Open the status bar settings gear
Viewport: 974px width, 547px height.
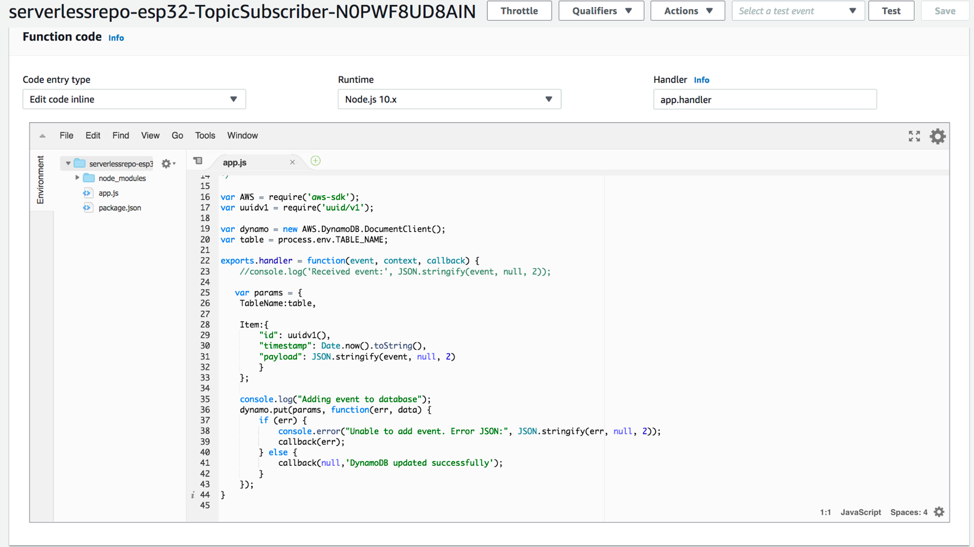[939, 512]
